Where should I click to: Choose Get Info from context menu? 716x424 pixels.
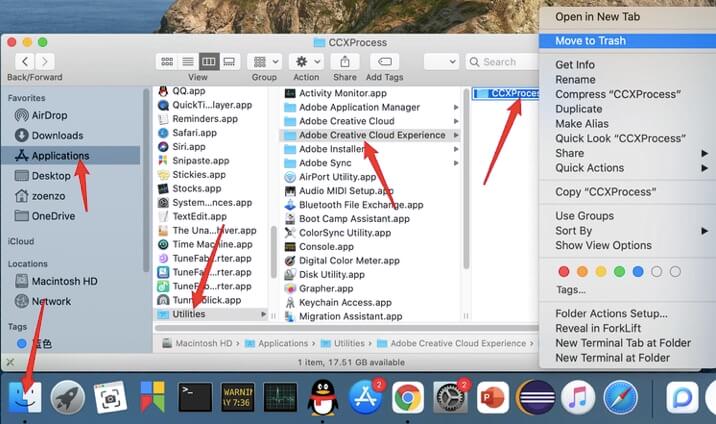point(575,65)
